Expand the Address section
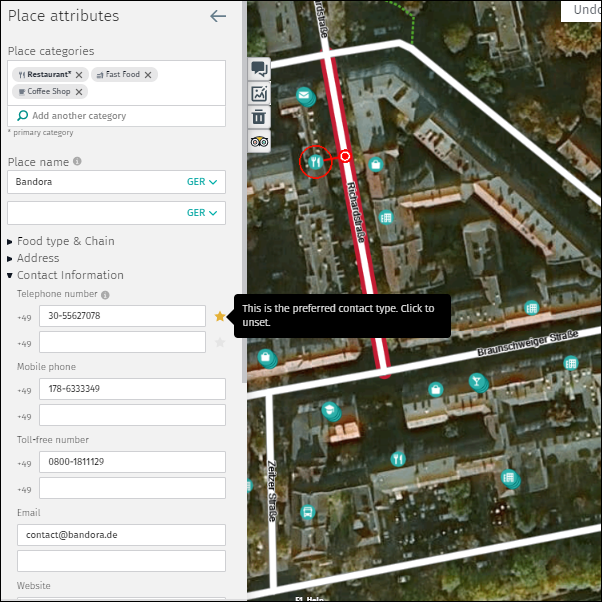Viewport: 602px width, 602px height. pyautogui.click(x=33, y=258)
